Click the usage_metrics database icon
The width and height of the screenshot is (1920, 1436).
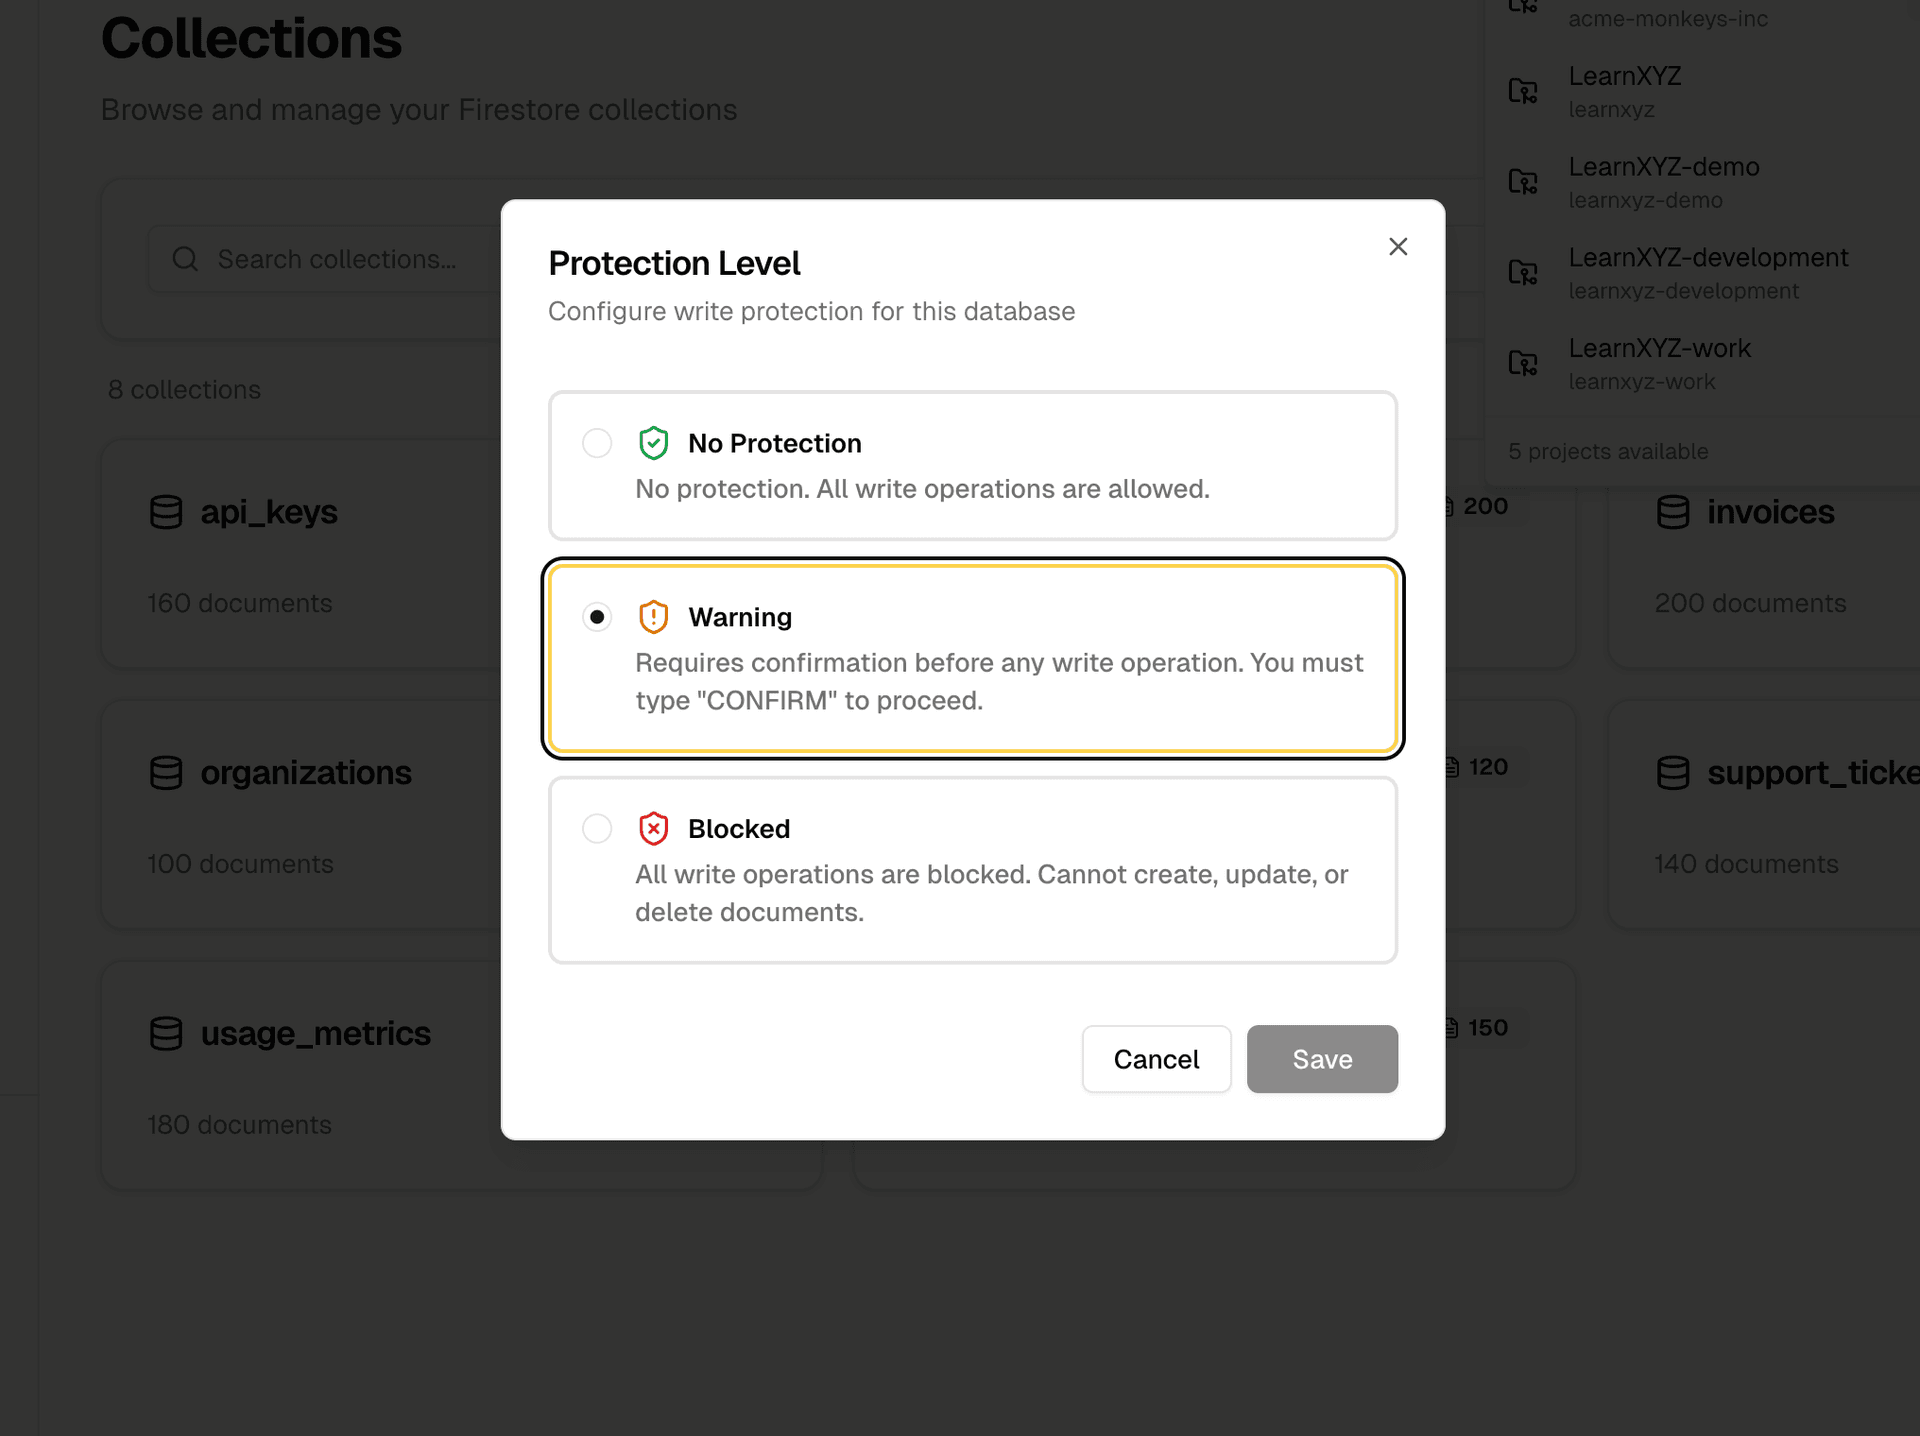pos(166,1033)
